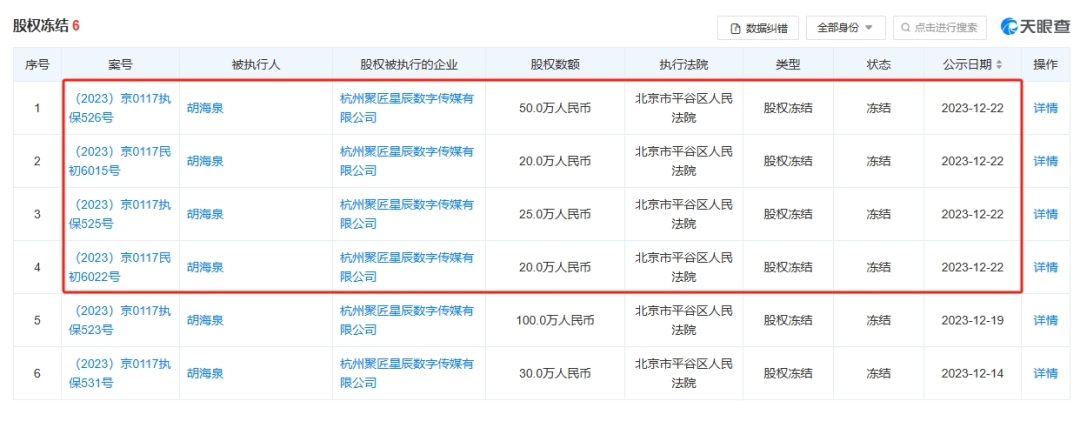Click the 股权冻结 section title
The width and height of the screenshot is (1080, 428).
(x=41, y=26)
